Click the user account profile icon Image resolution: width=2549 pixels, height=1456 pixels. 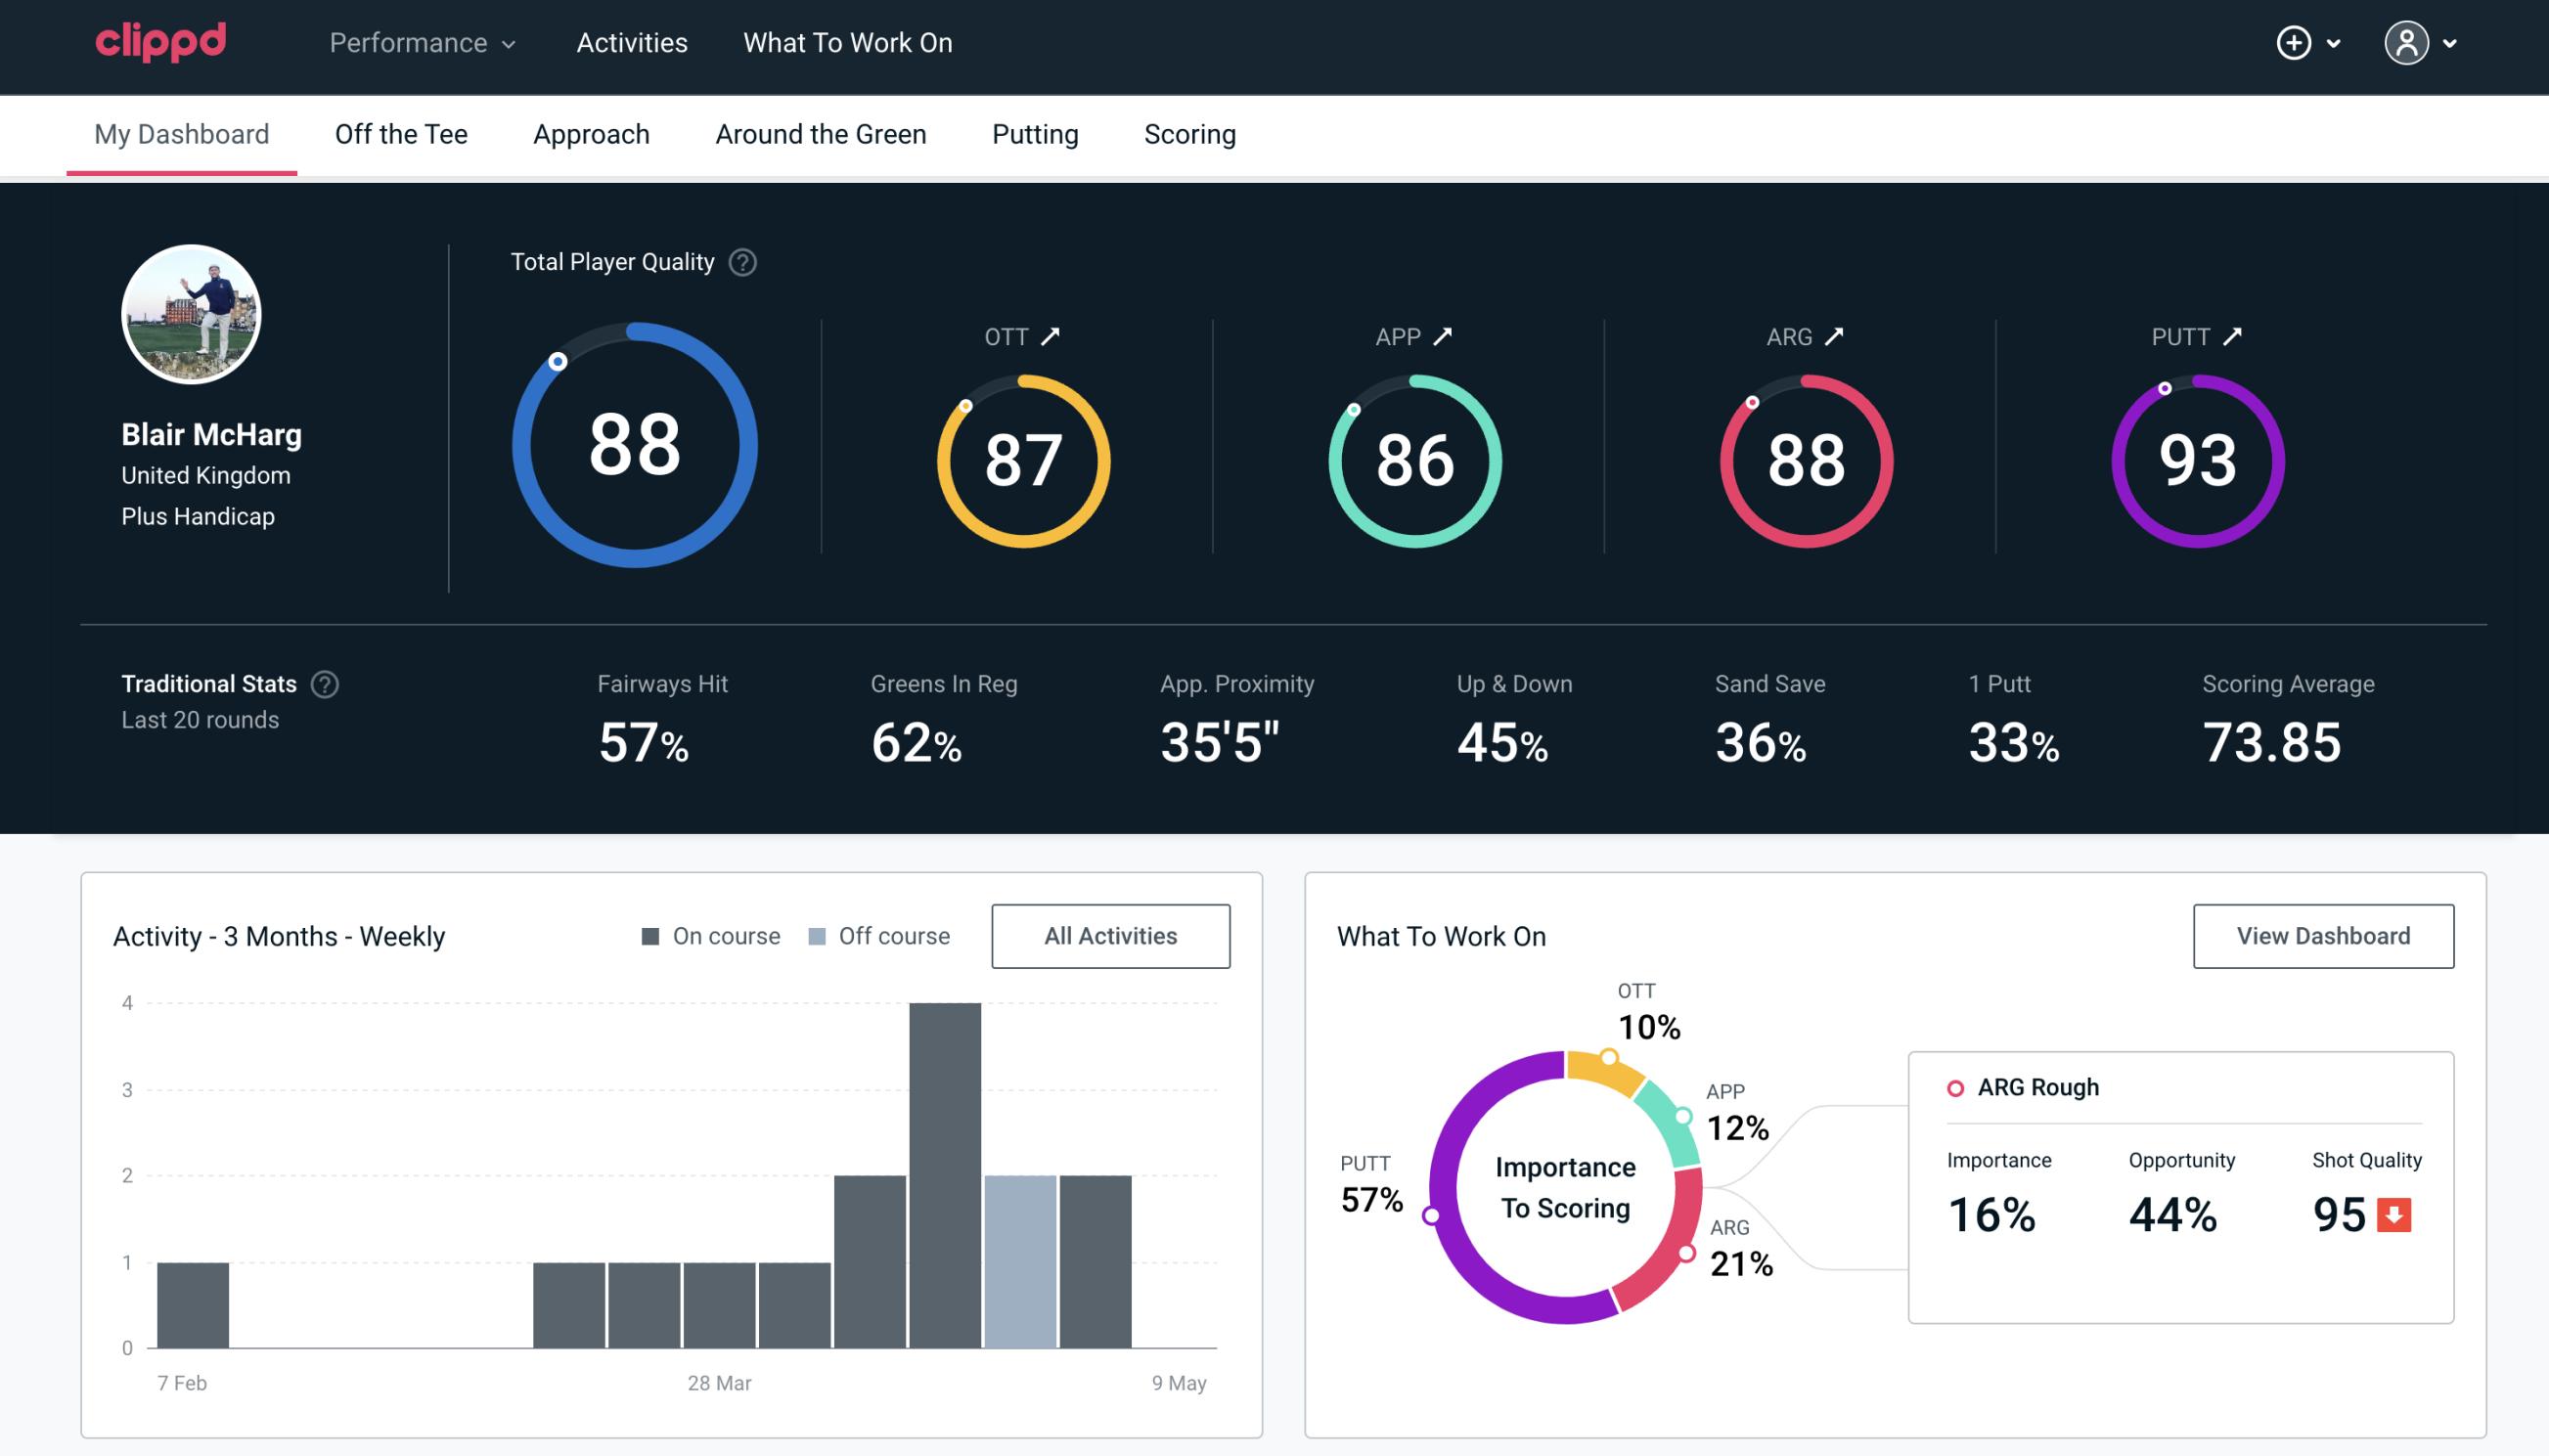point(2407,44)
